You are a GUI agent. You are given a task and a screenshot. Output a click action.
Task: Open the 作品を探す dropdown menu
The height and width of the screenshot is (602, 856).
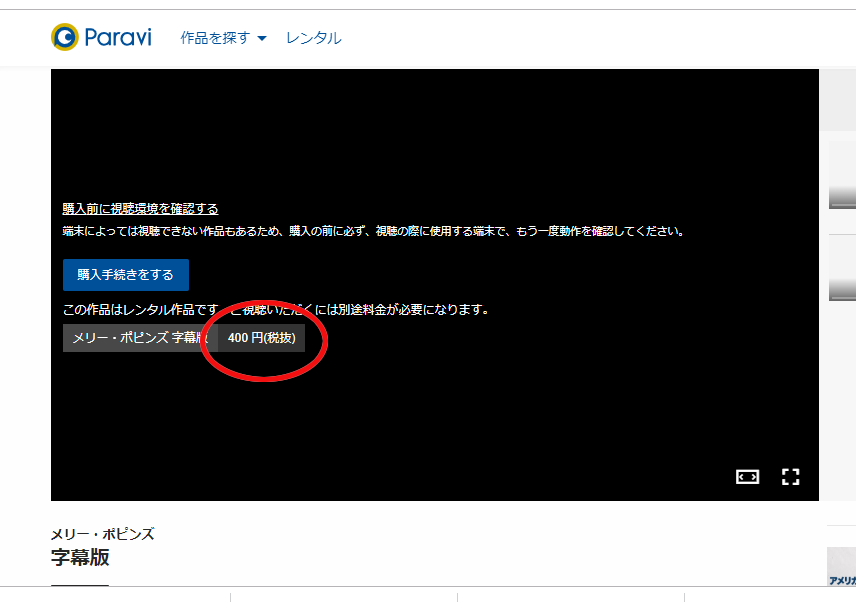223,38
